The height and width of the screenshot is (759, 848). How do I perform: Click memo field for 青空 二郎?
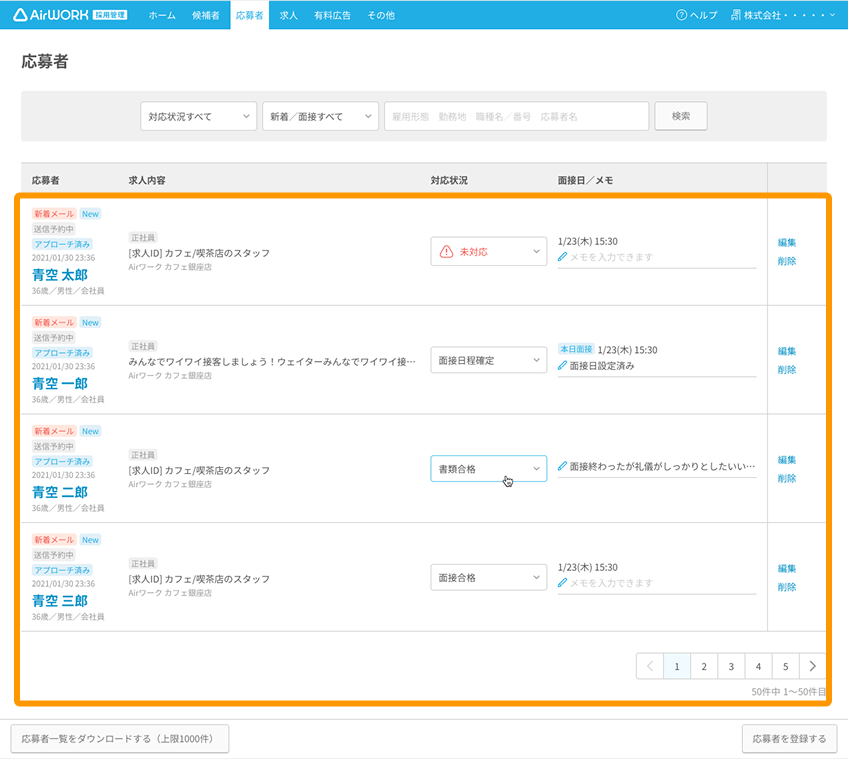[x=657, y=467]
